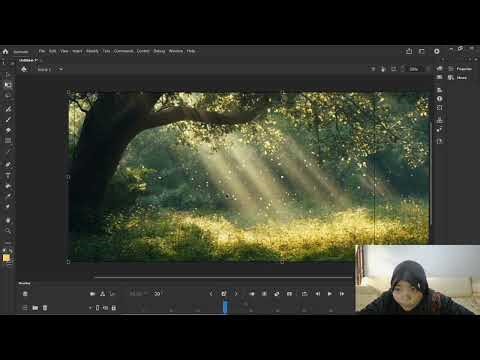
Task: Open the Help menu
Action: tap(191, 51)
